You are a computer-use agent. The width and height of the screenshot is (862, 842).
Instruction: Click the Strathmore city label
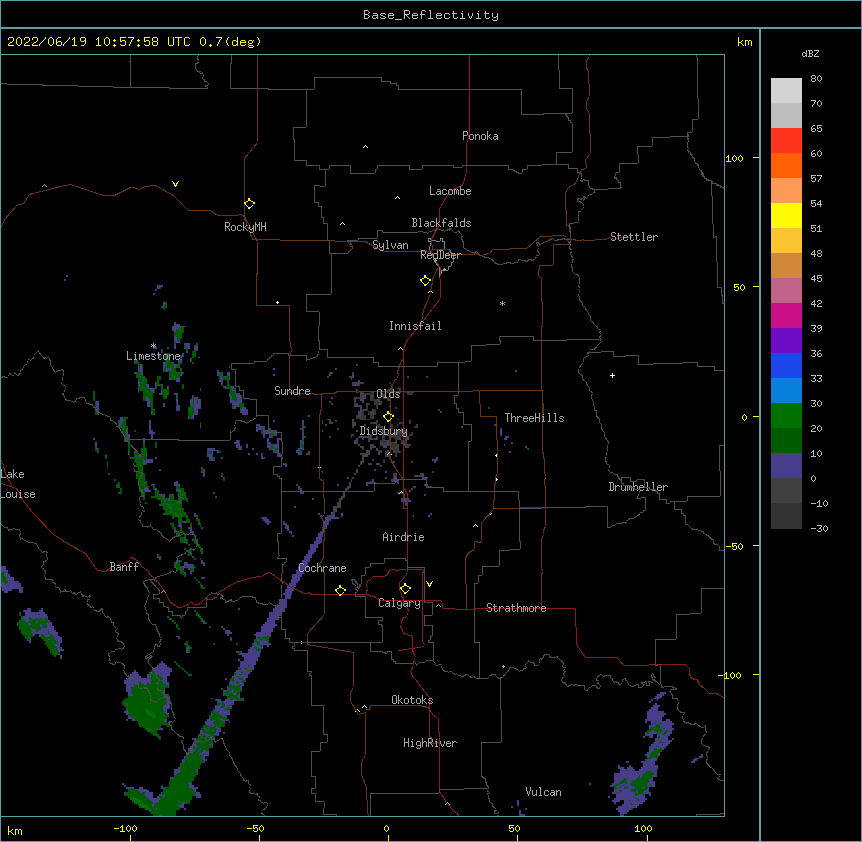[516, 608]
